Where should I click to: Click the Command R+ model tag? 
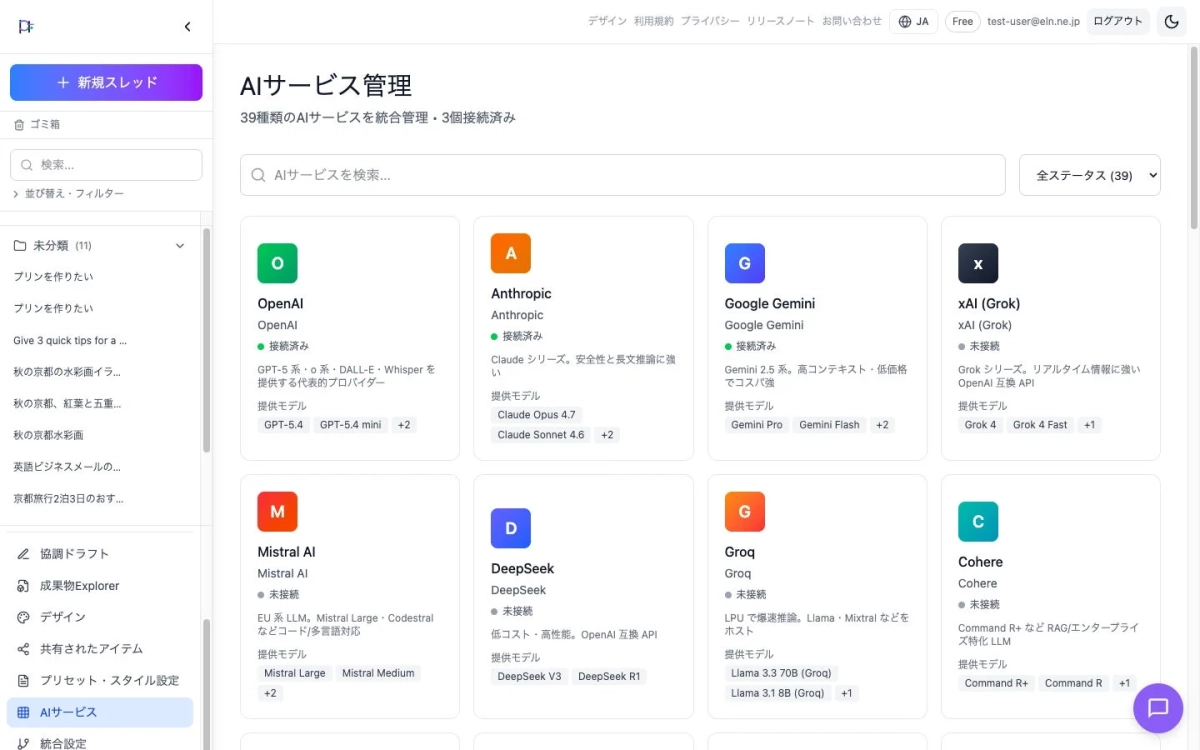point(996,683)
